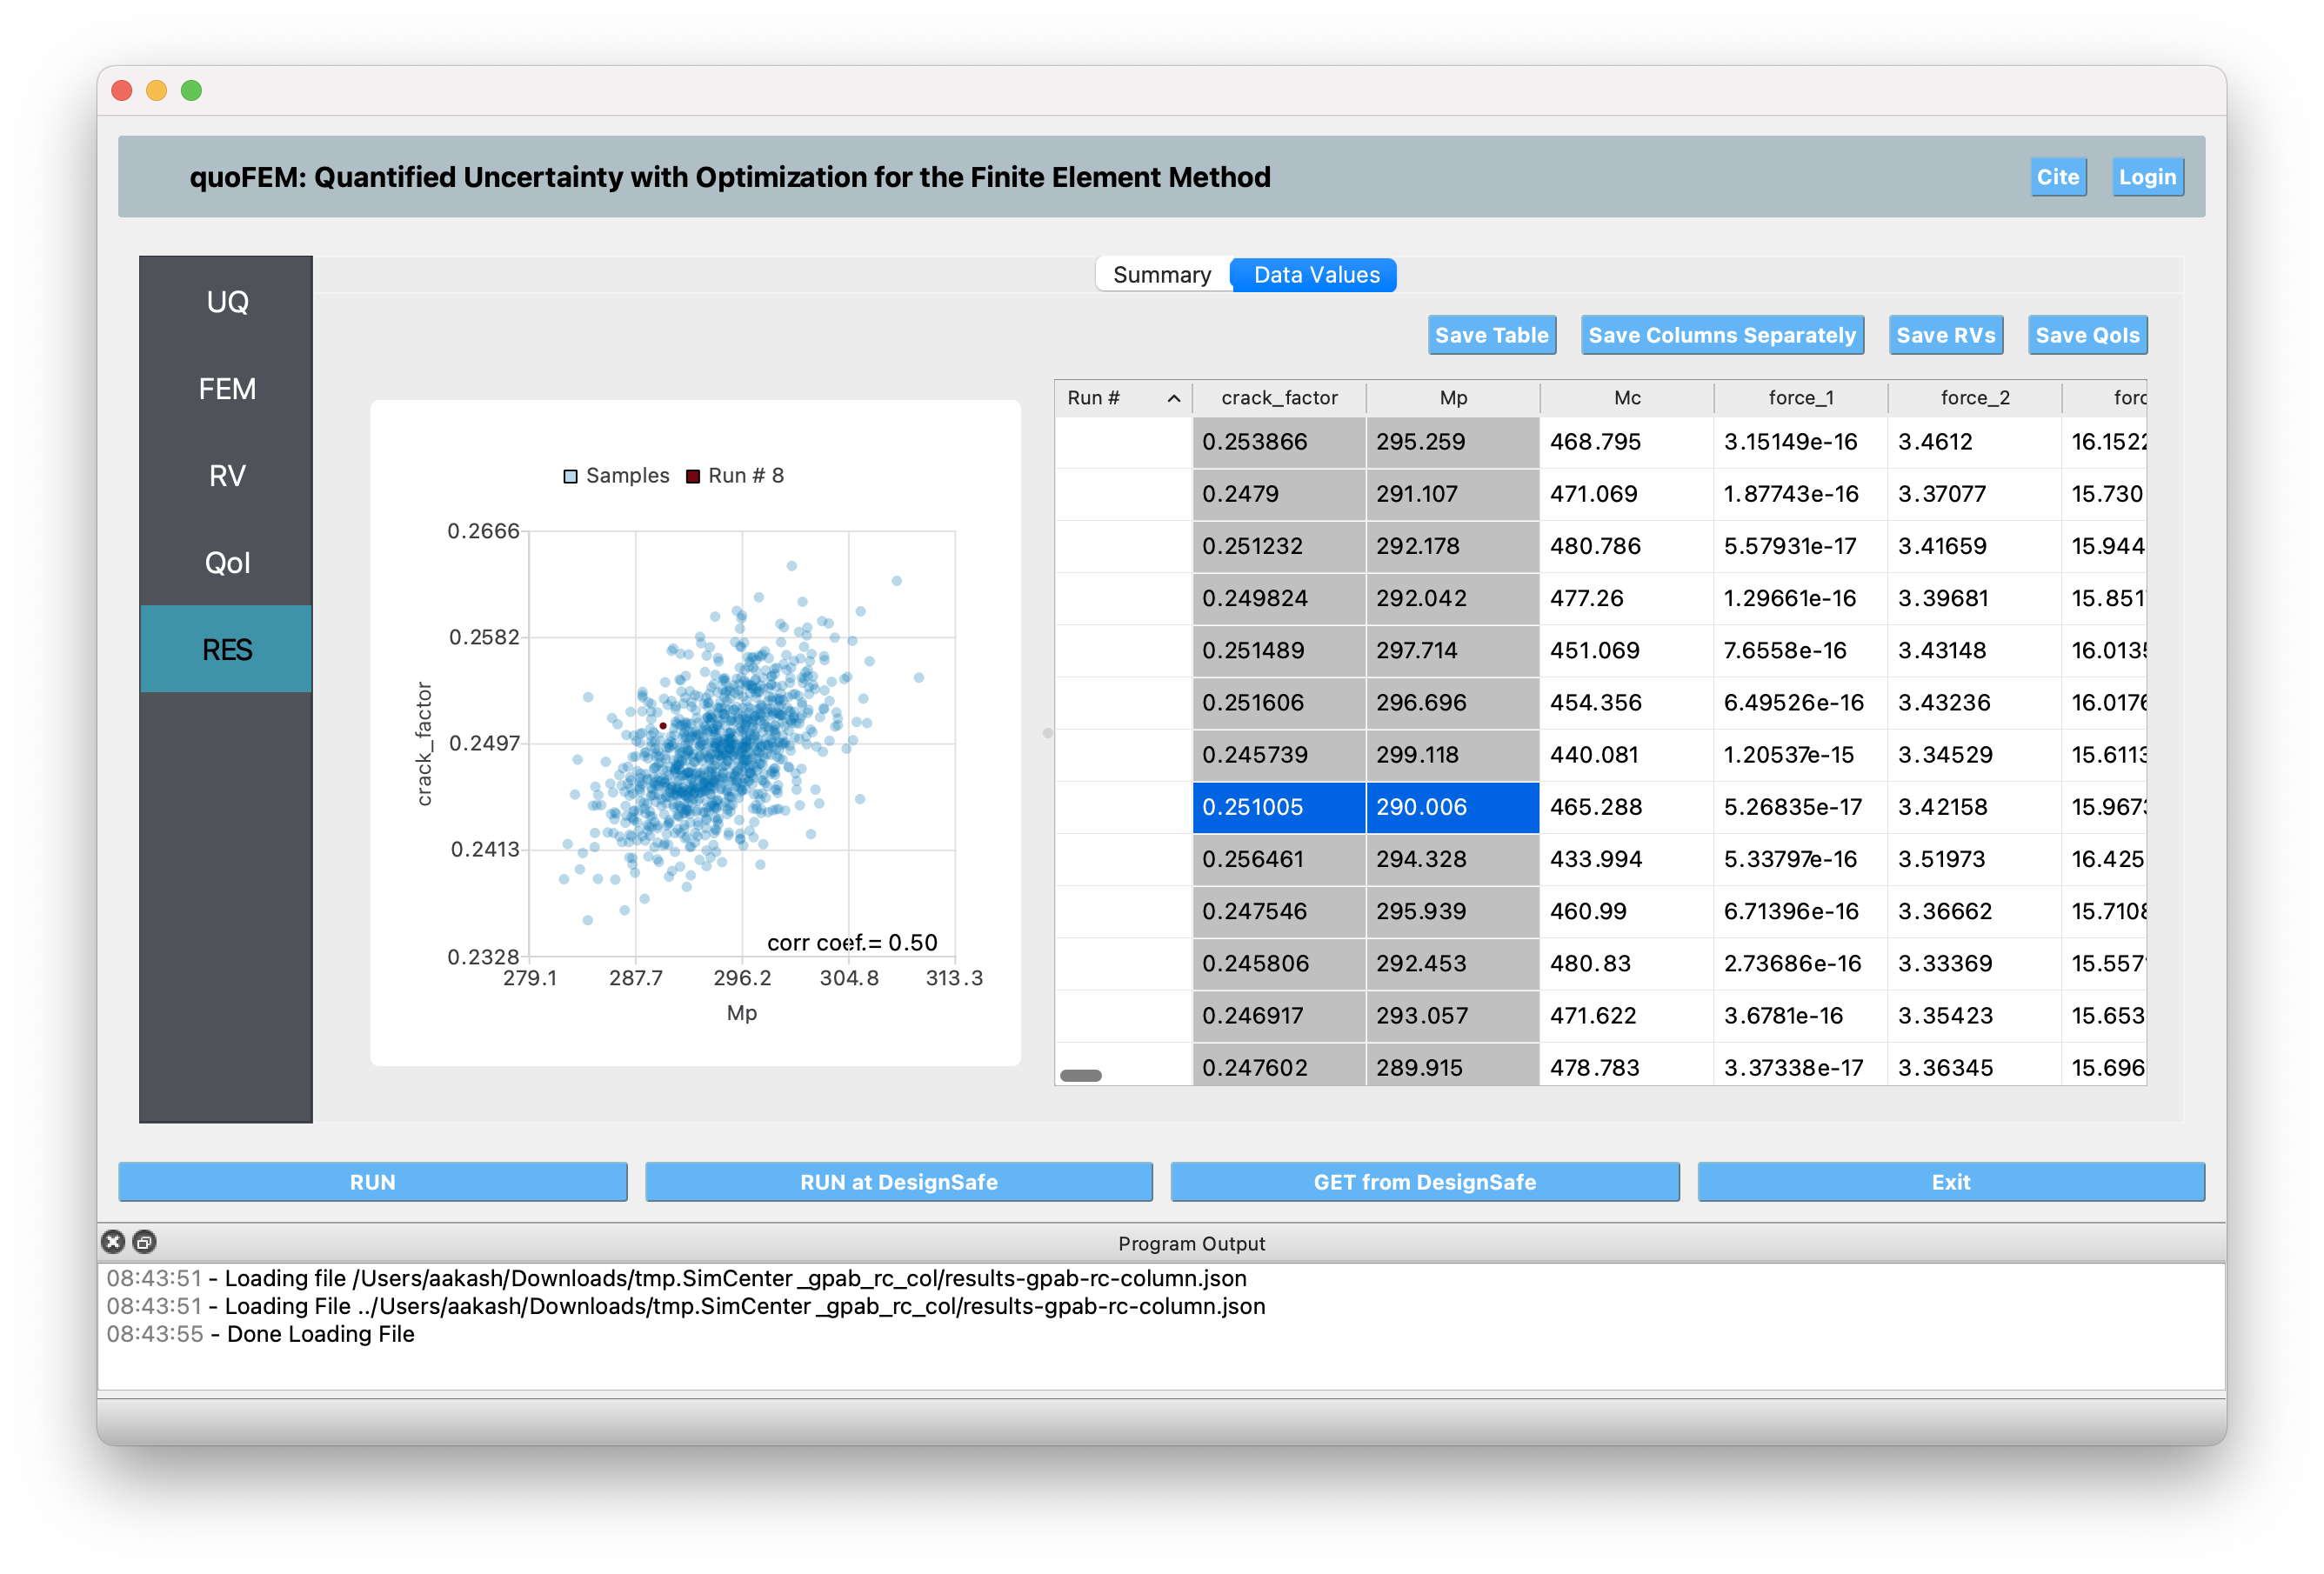Select cell with force_1 value 1.29661e-16
2324x1574 pixels.
(x=1801, y=598)
